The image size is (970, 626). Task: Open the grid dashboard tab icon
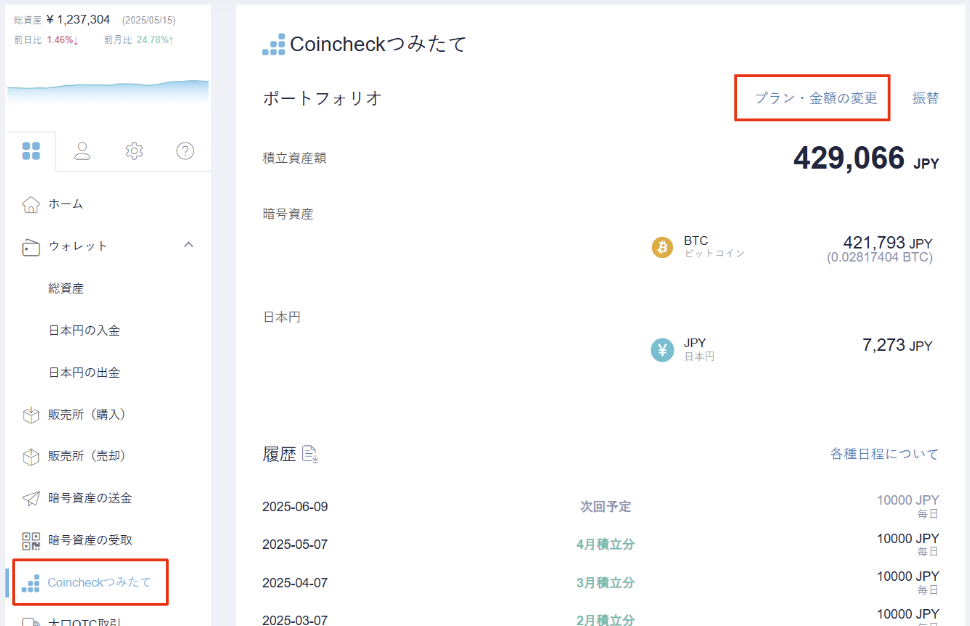pyautogui.click(x=31, y=151)
